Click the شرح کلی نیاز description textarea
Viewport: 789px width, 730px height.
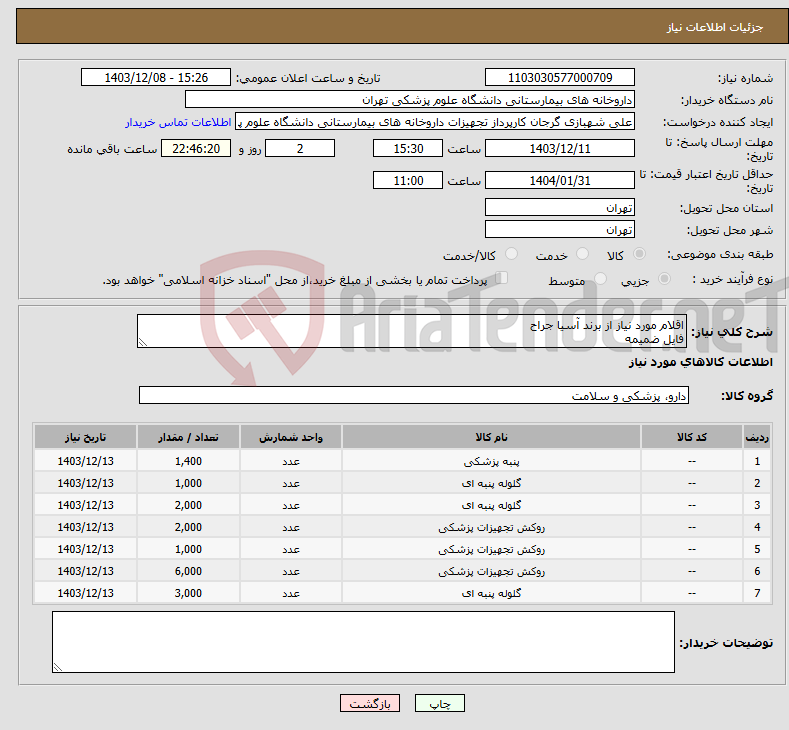412,331
